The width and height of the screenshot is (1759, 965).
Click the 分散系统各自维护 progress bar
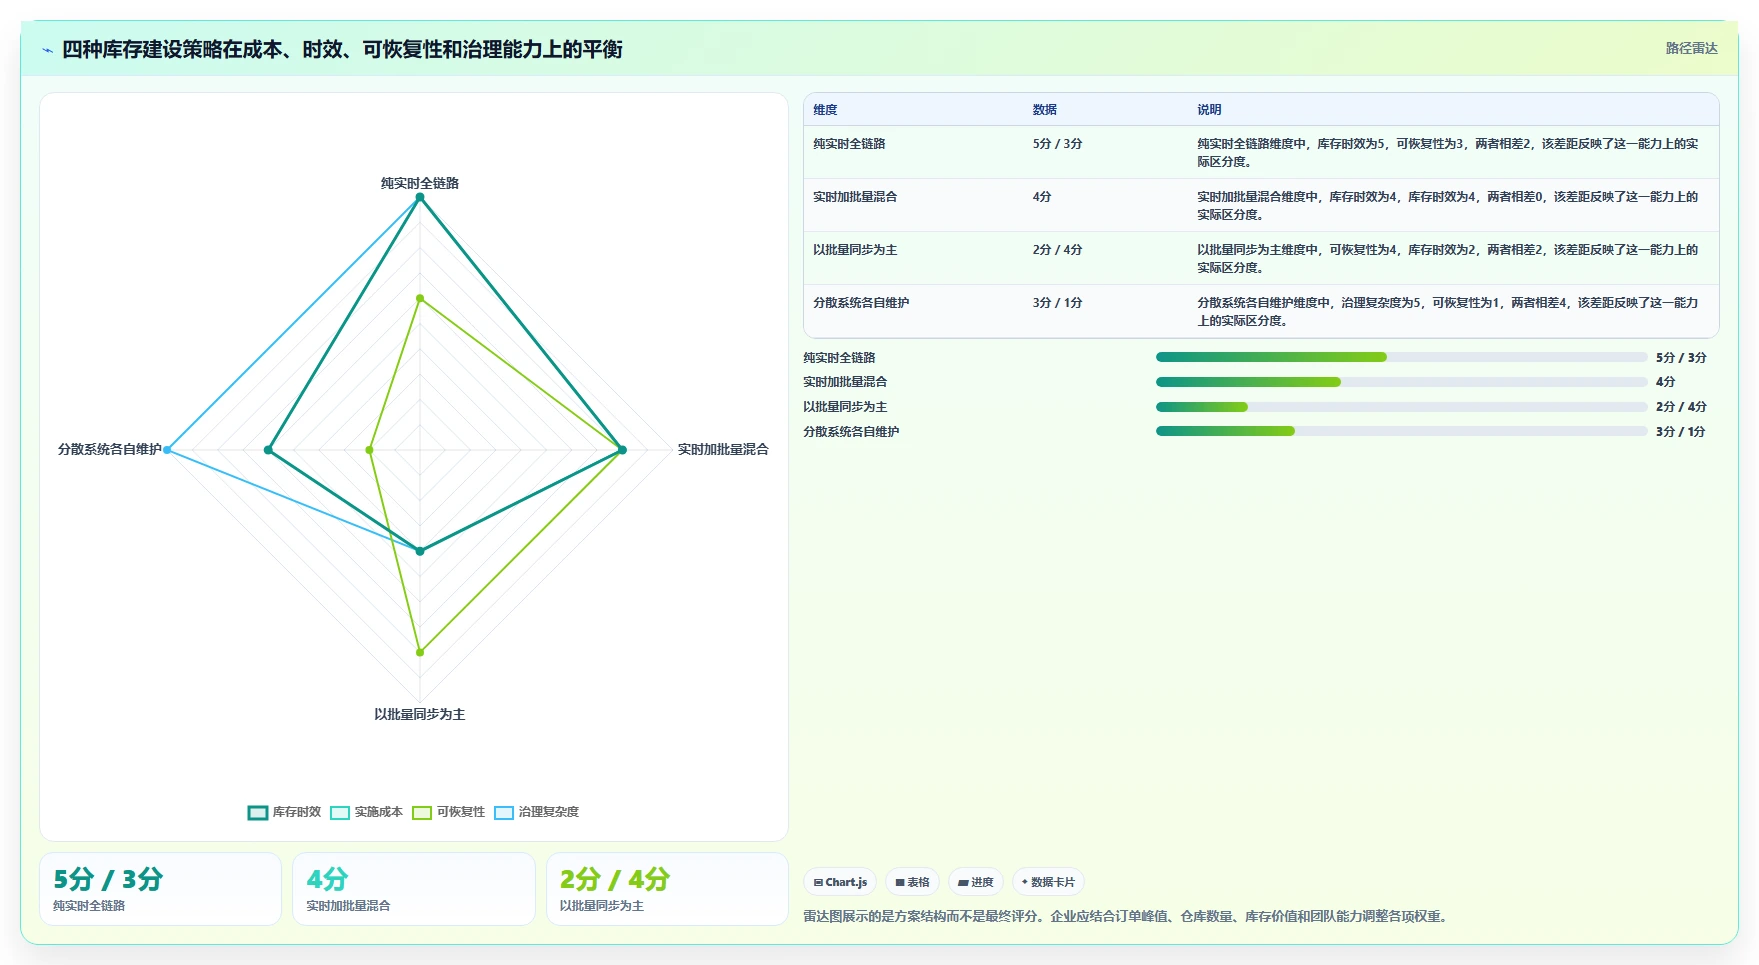(x=1401, y=431)
